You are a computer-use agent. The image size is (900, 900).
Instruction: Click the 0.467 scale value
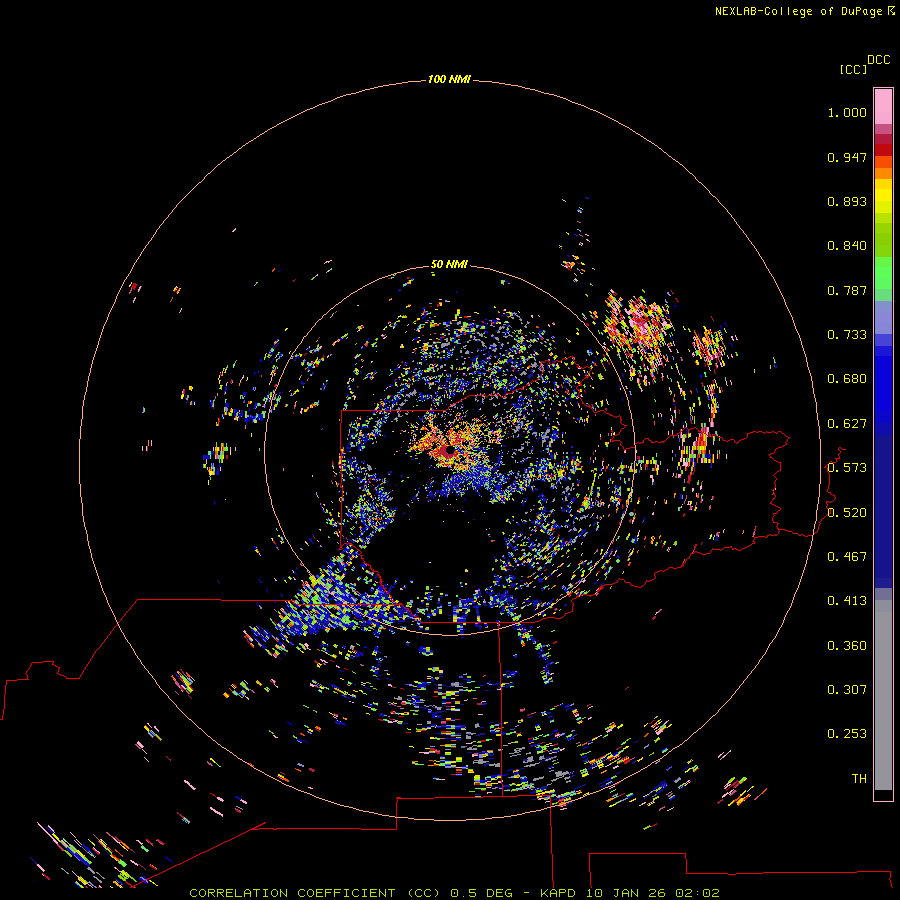click(x=847, y=557)
